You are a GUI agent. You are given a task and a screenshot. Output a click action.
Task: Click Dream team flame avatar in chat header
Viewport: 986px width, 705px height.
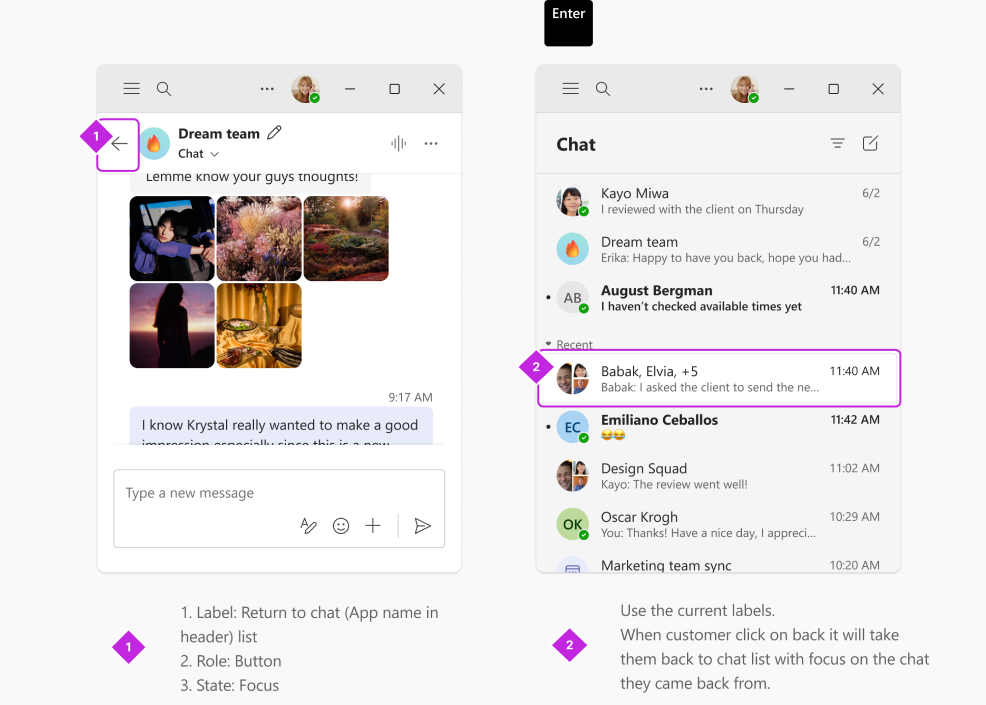pyautogui.click(x=154, y=143)
